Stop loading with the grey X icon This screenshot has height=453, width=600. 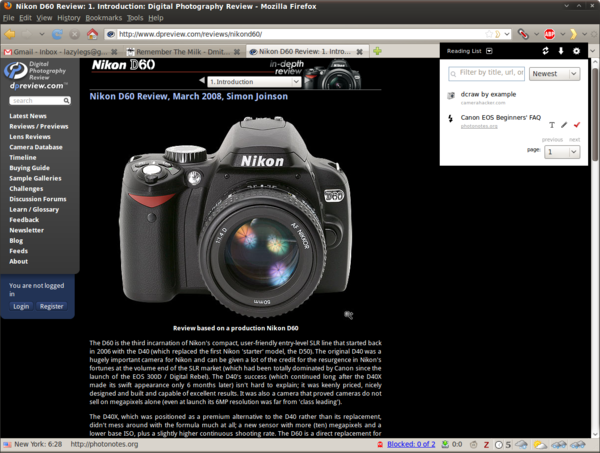click(x=75, y=34)
